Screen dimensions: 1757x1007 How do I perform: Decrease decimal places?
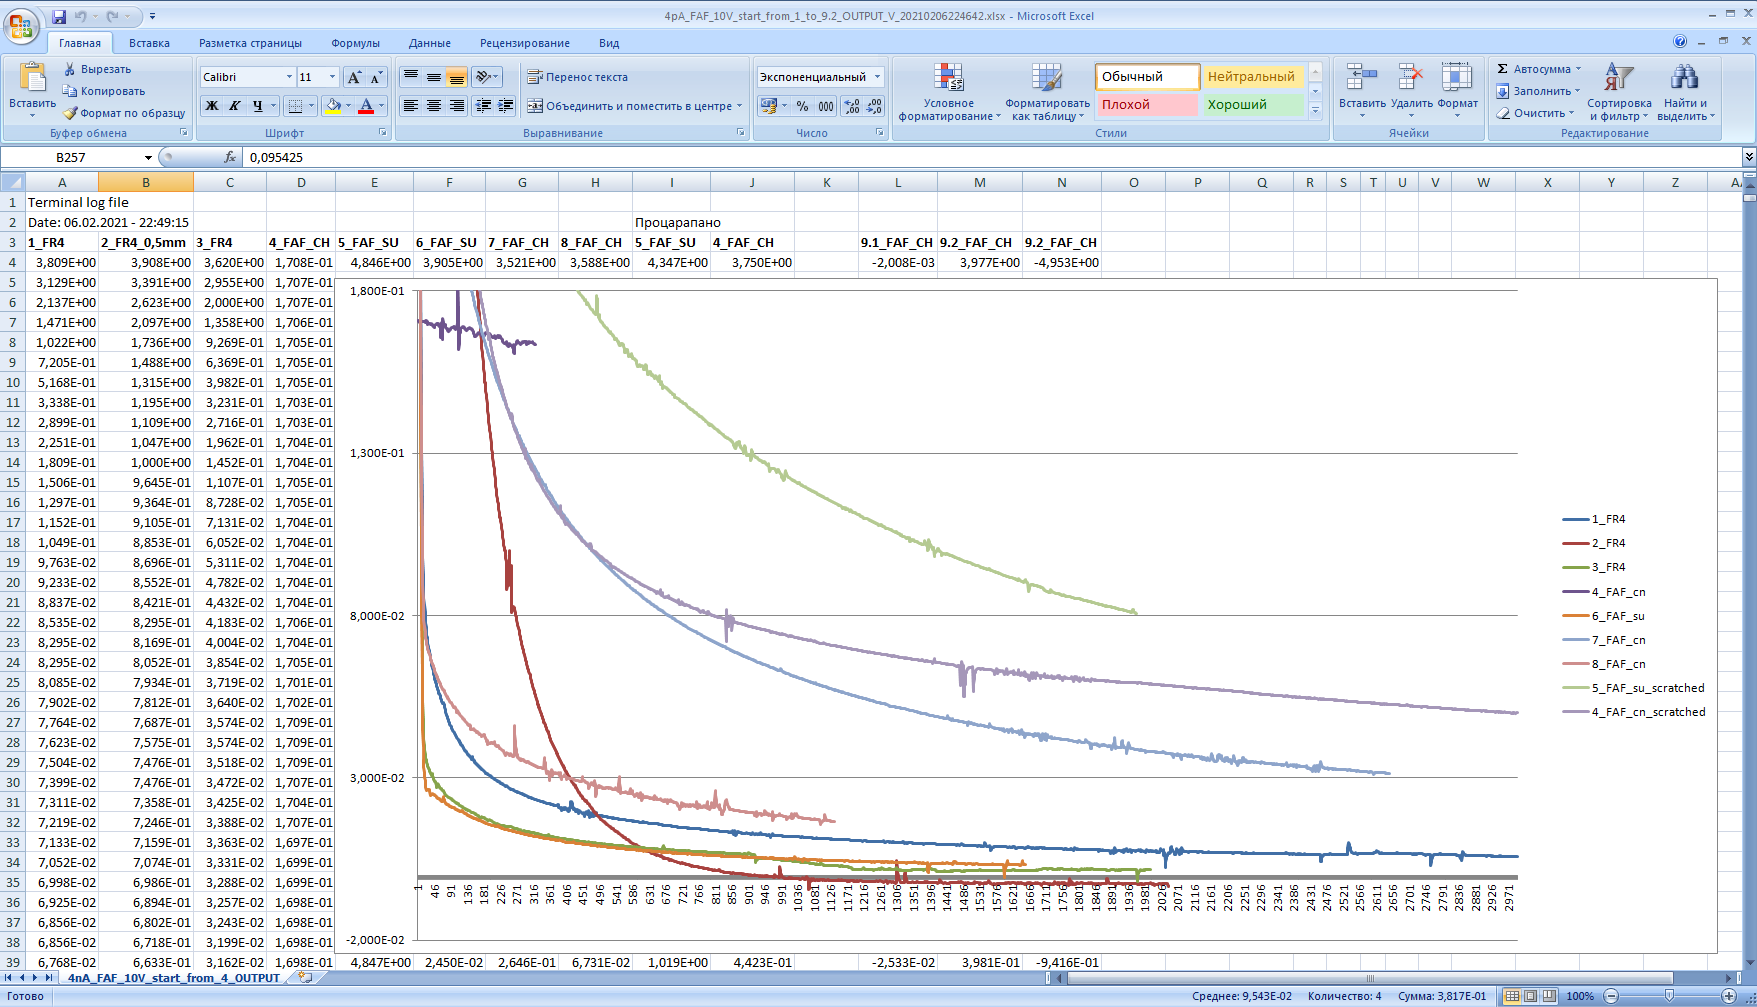874,105
